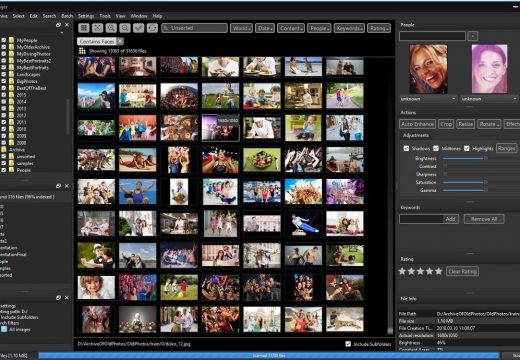This screenshot has width=520, height=360.
Task: Open the Select menu
Action: pos(18,16)
